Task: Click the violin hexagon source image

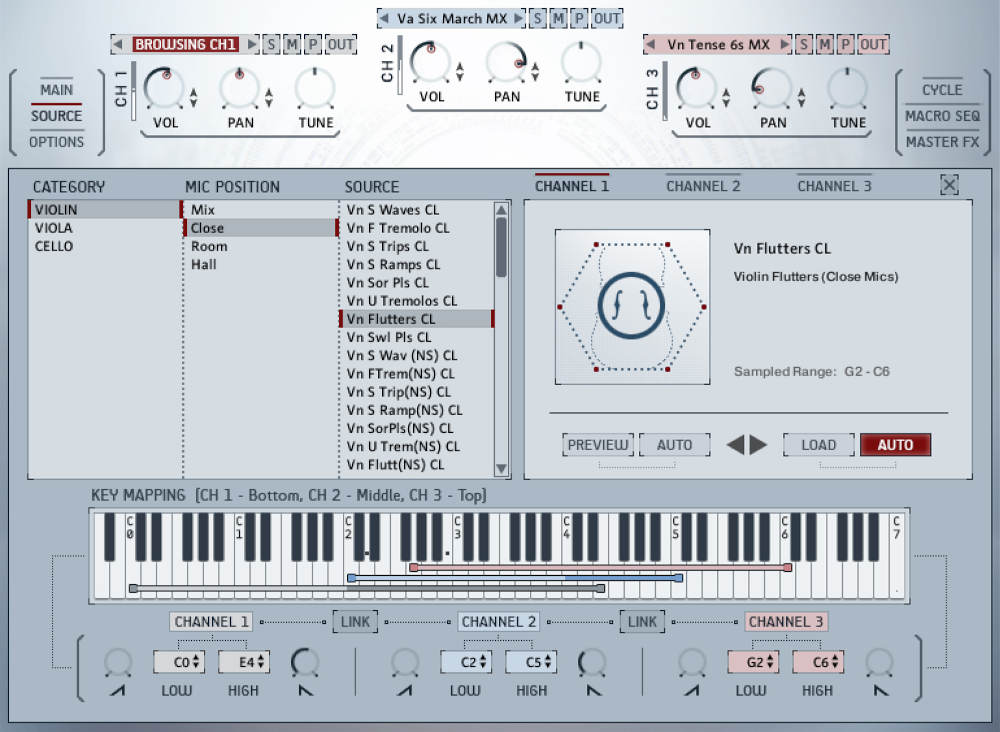Action: 630,307
